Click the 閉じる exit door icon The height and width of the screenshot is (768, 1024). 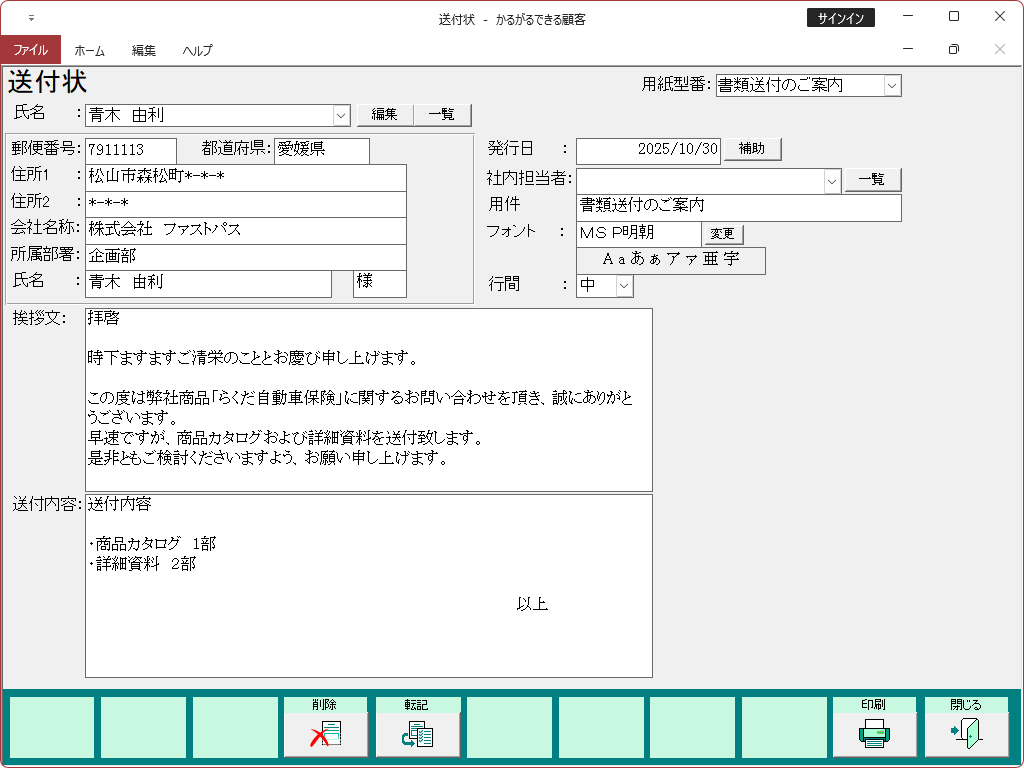point(966,734)
